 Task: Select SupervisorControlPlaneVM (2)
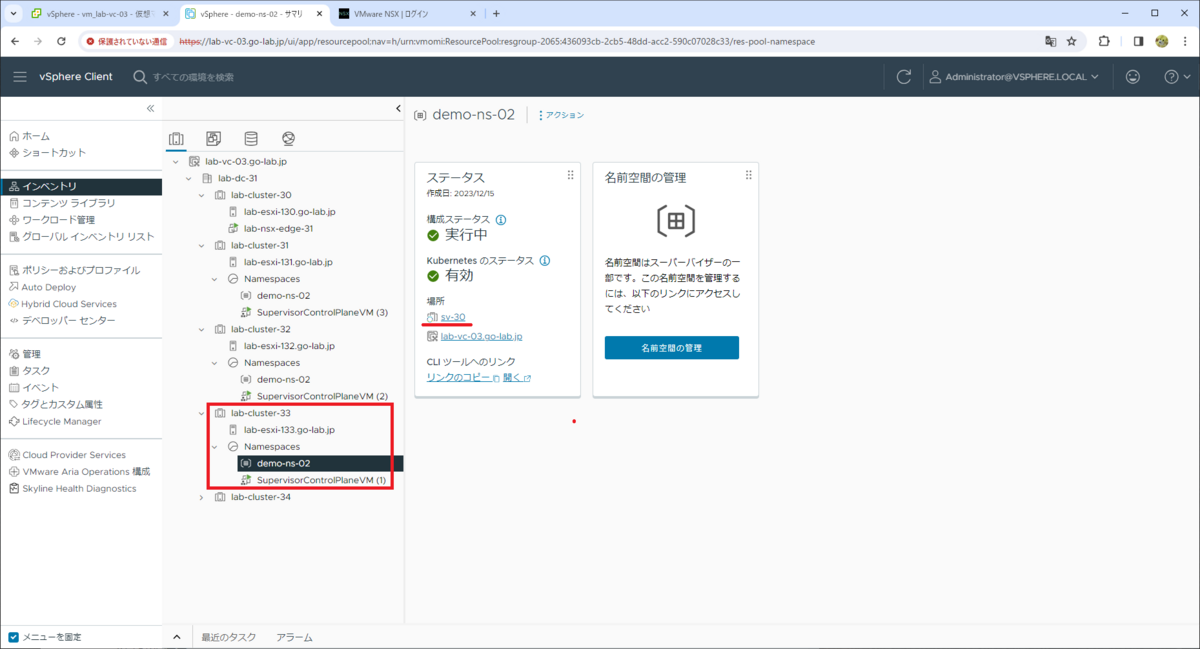coord(322,396)
